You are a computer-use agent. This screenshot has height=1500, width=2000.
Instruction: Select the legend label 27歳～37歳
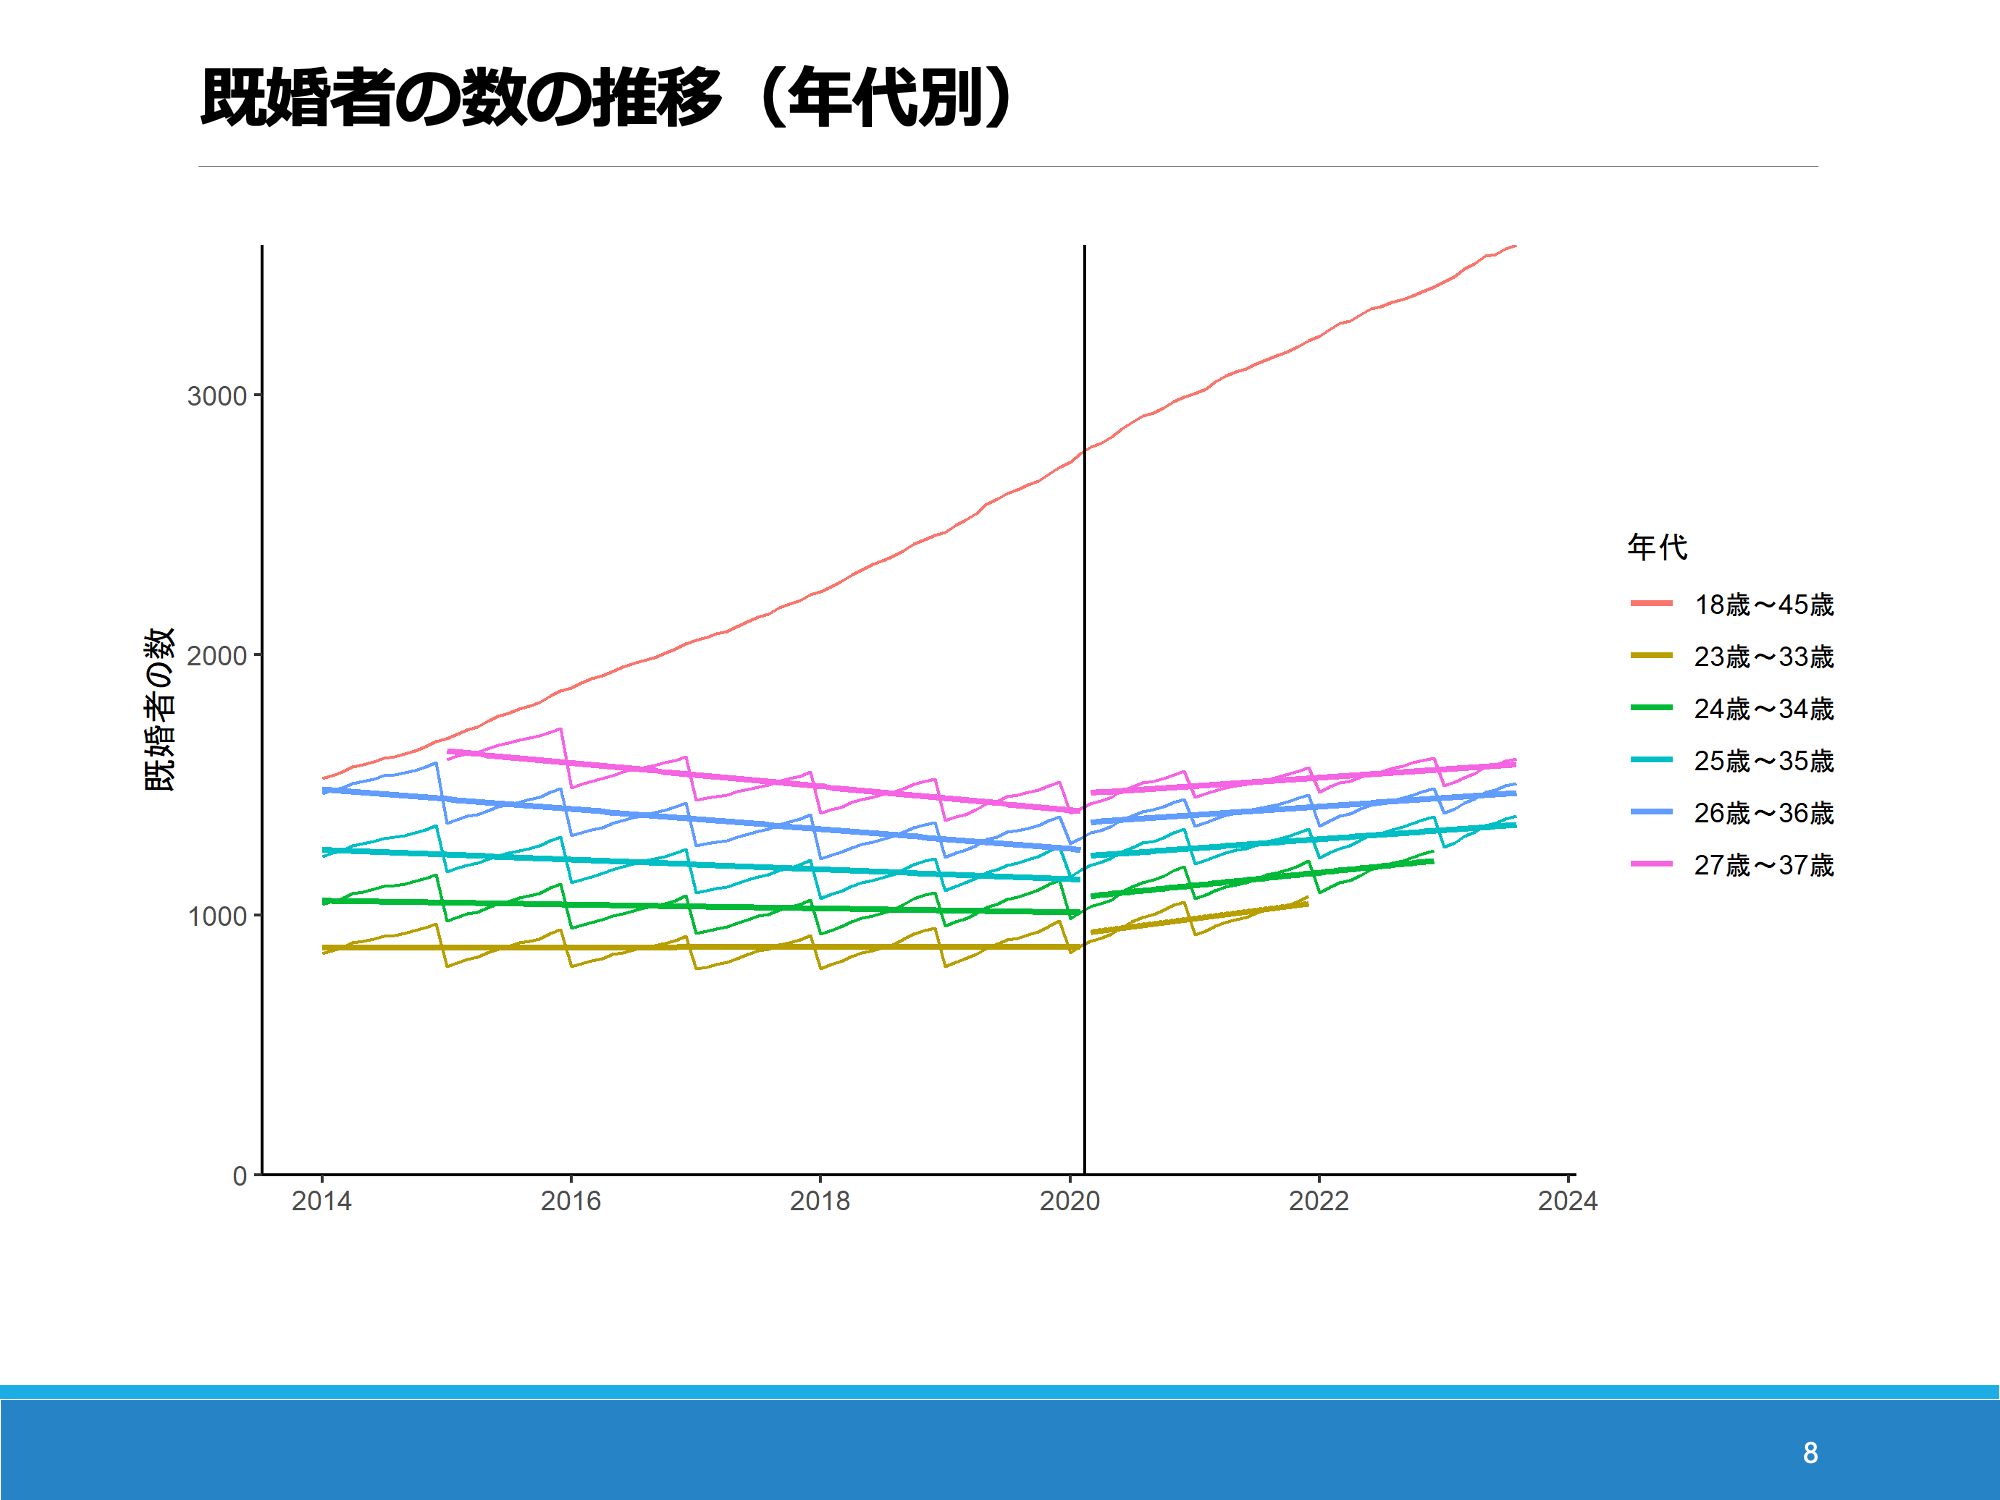tap(1764, 865)
